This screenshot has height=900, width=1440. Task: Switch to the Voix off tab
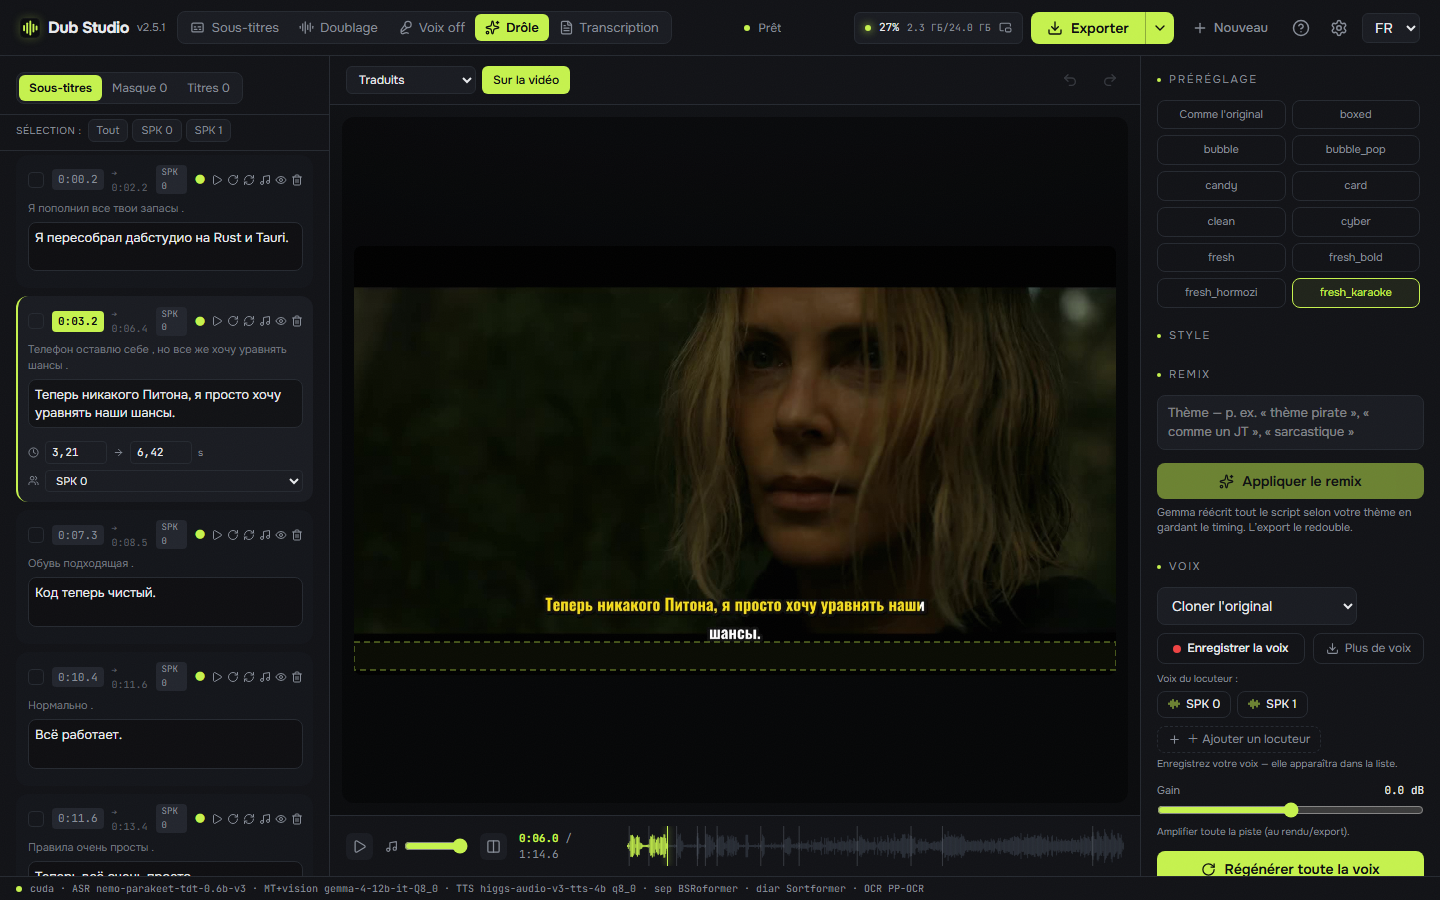(432, 28)
